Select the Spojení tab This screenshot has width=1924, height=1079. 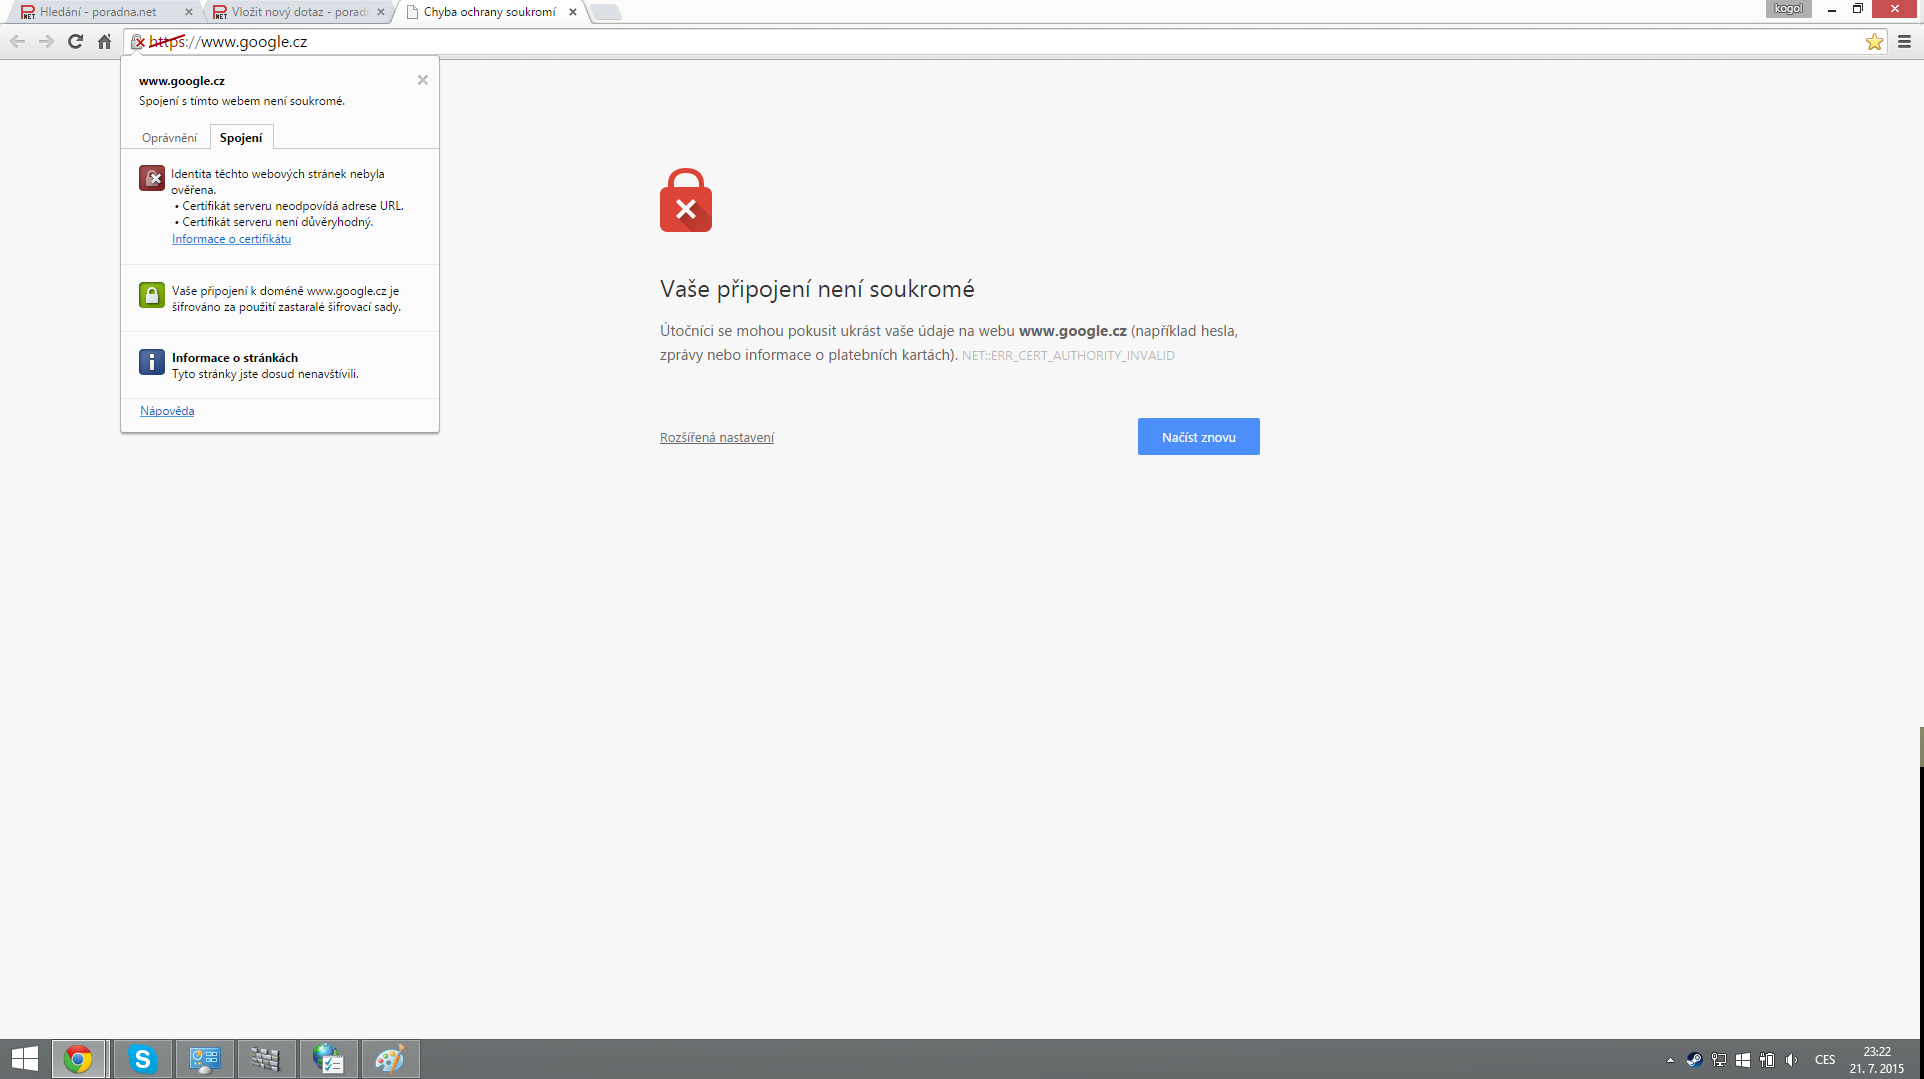click(241, 138)
